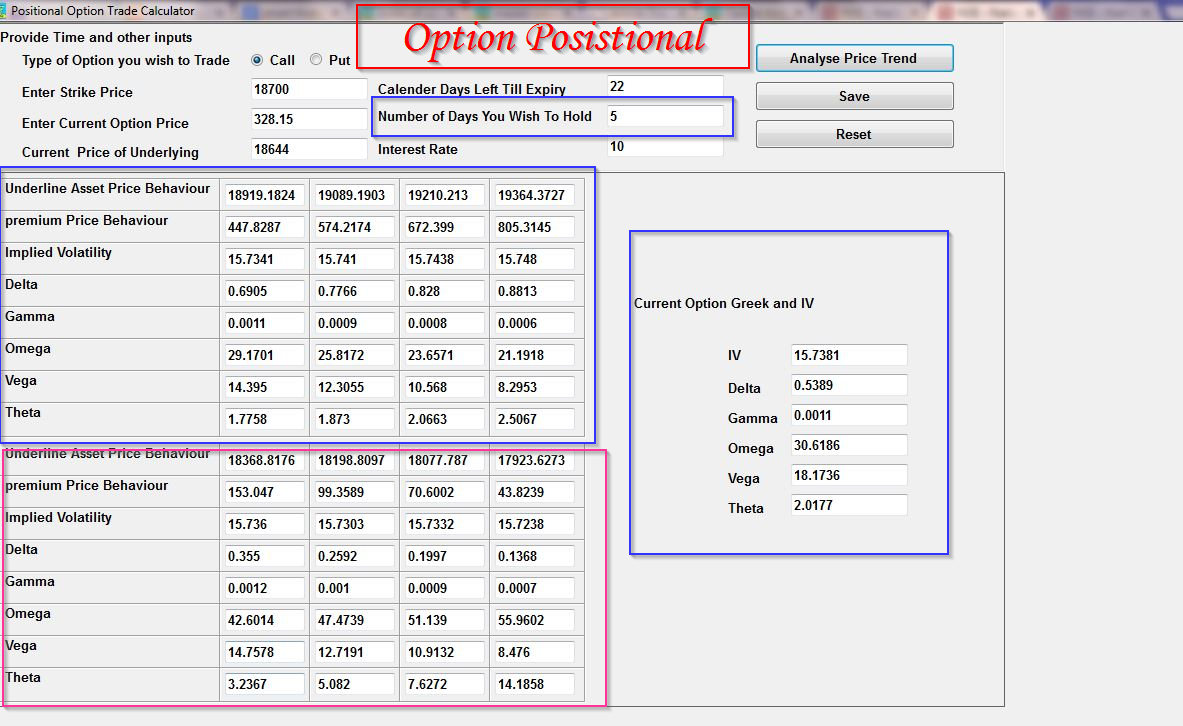Viewport: 1183px width, 726px height.
Task: Select the Theta field showing 2.0177
Action: tap(848, 505)
